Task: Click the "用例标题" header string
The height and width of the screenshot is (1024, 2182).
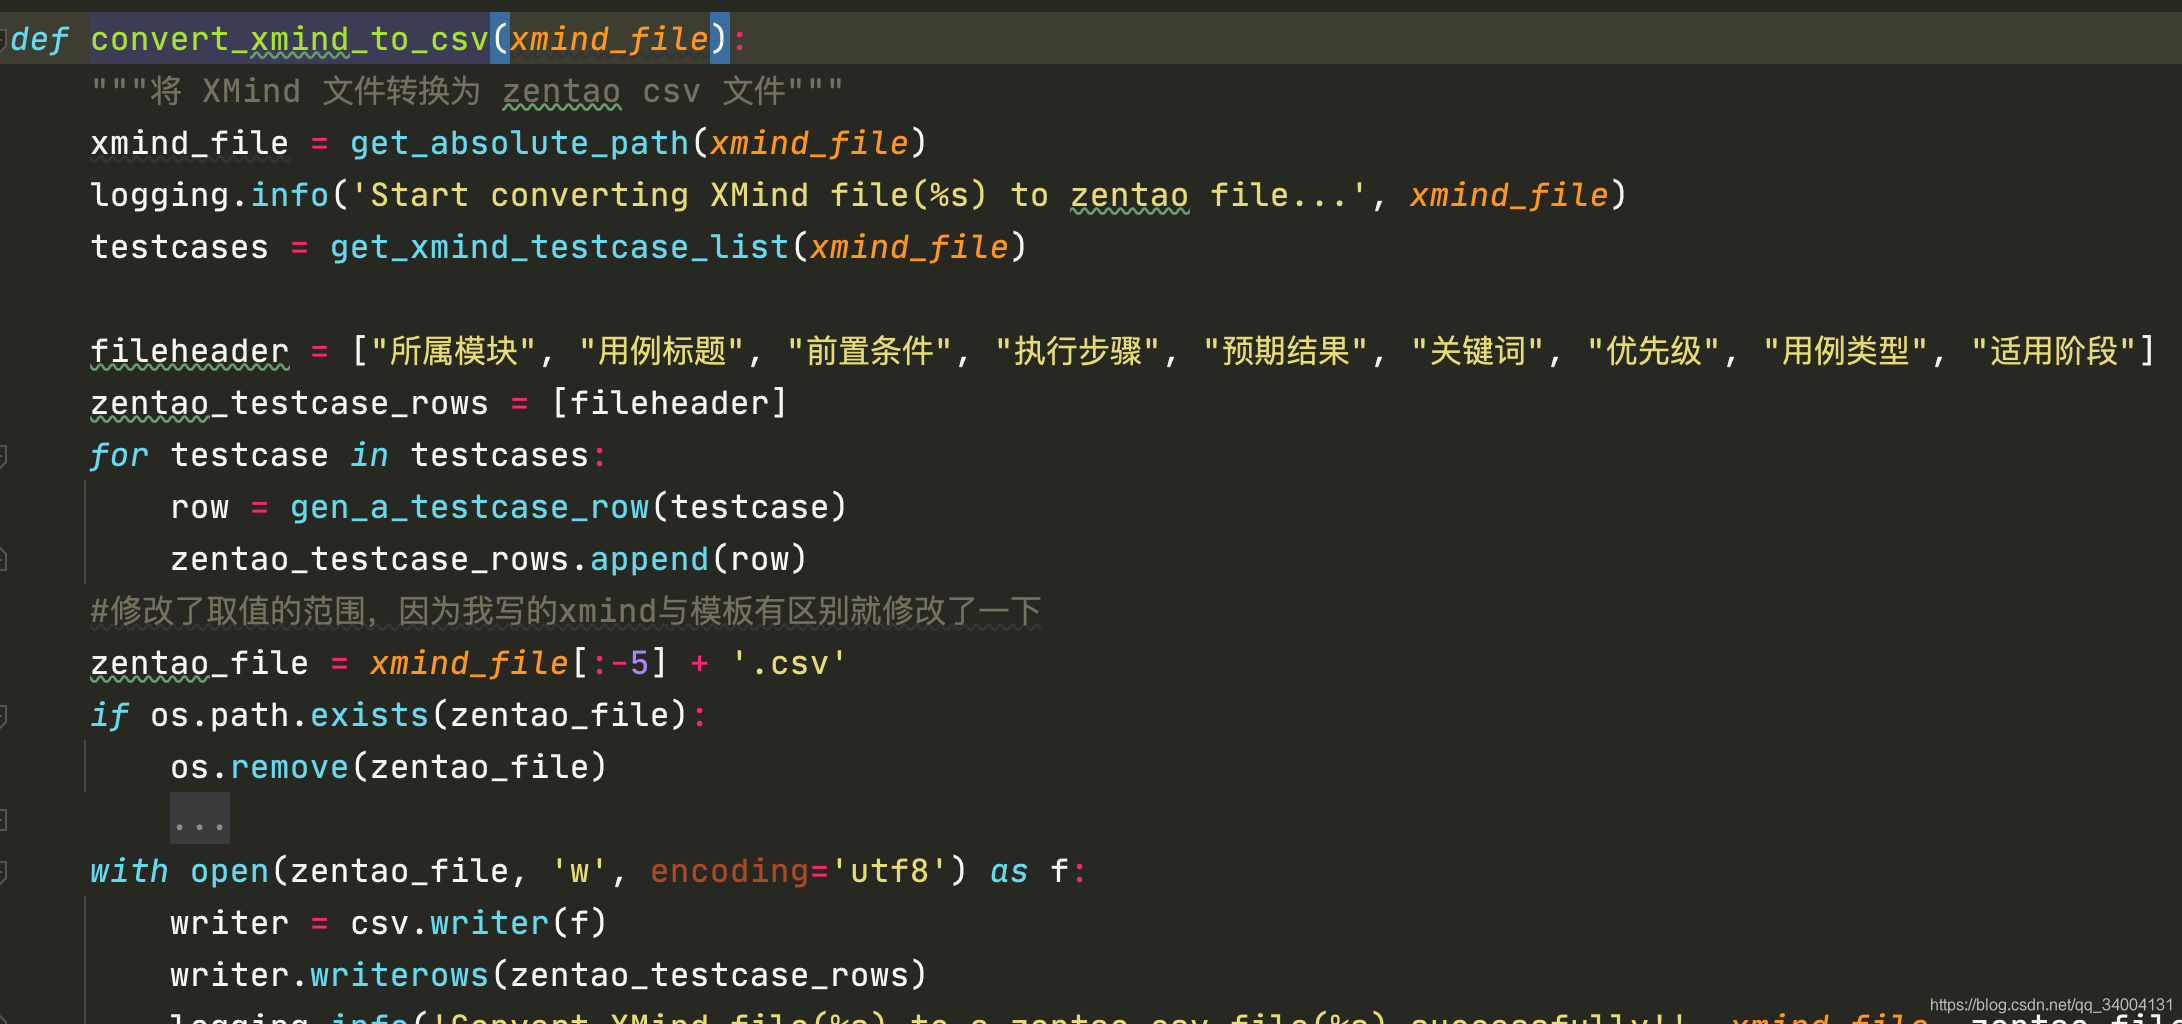Action: [661, 352]
